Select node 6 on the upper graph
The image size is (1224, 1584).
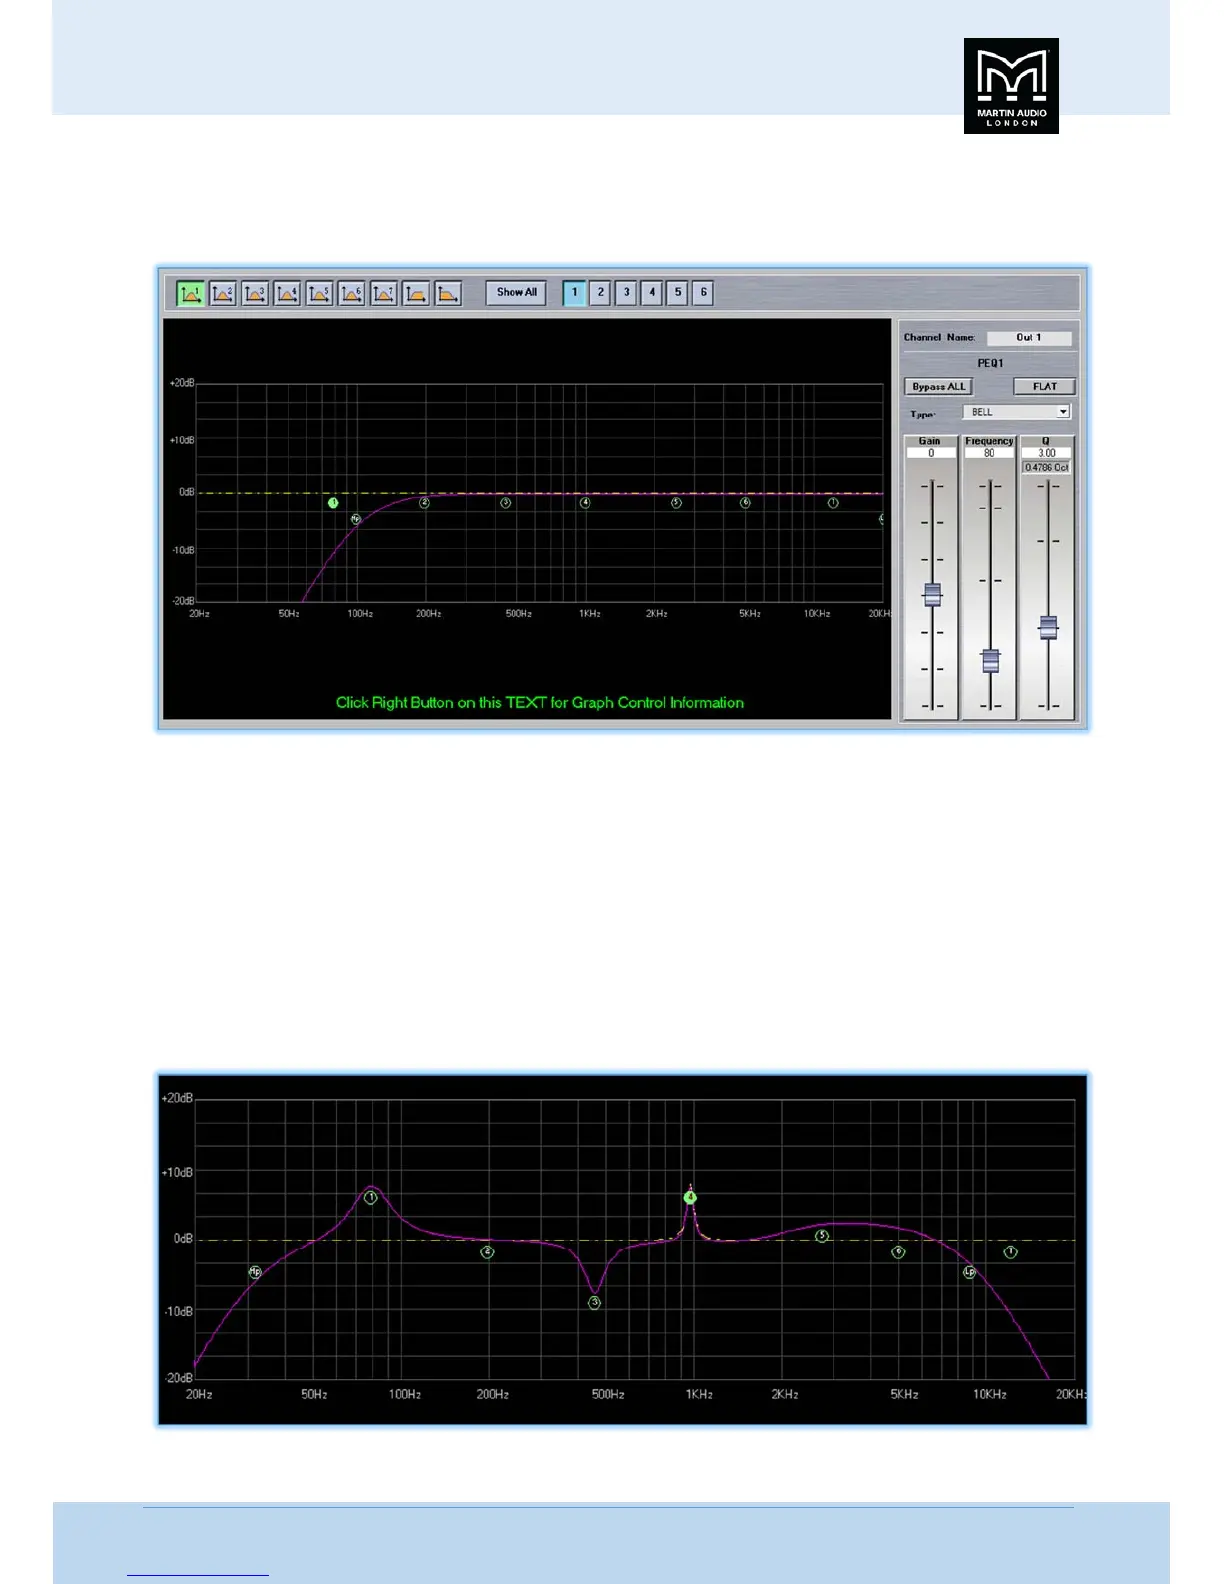[745, 503]
